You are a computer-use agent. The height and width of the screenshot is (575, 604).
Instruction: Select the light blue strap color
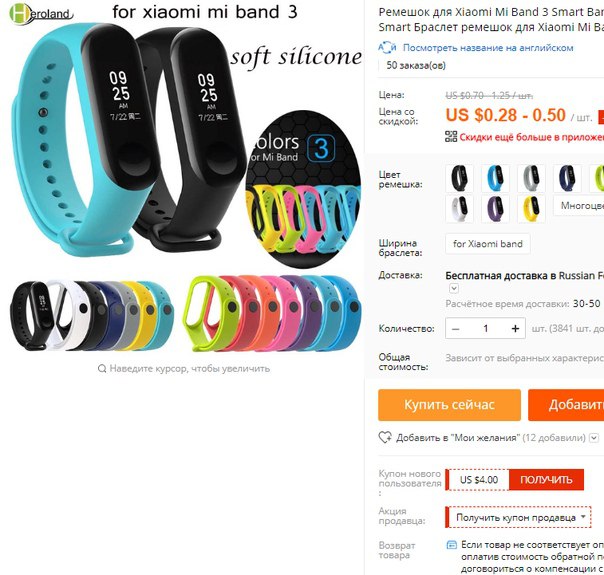495,178
